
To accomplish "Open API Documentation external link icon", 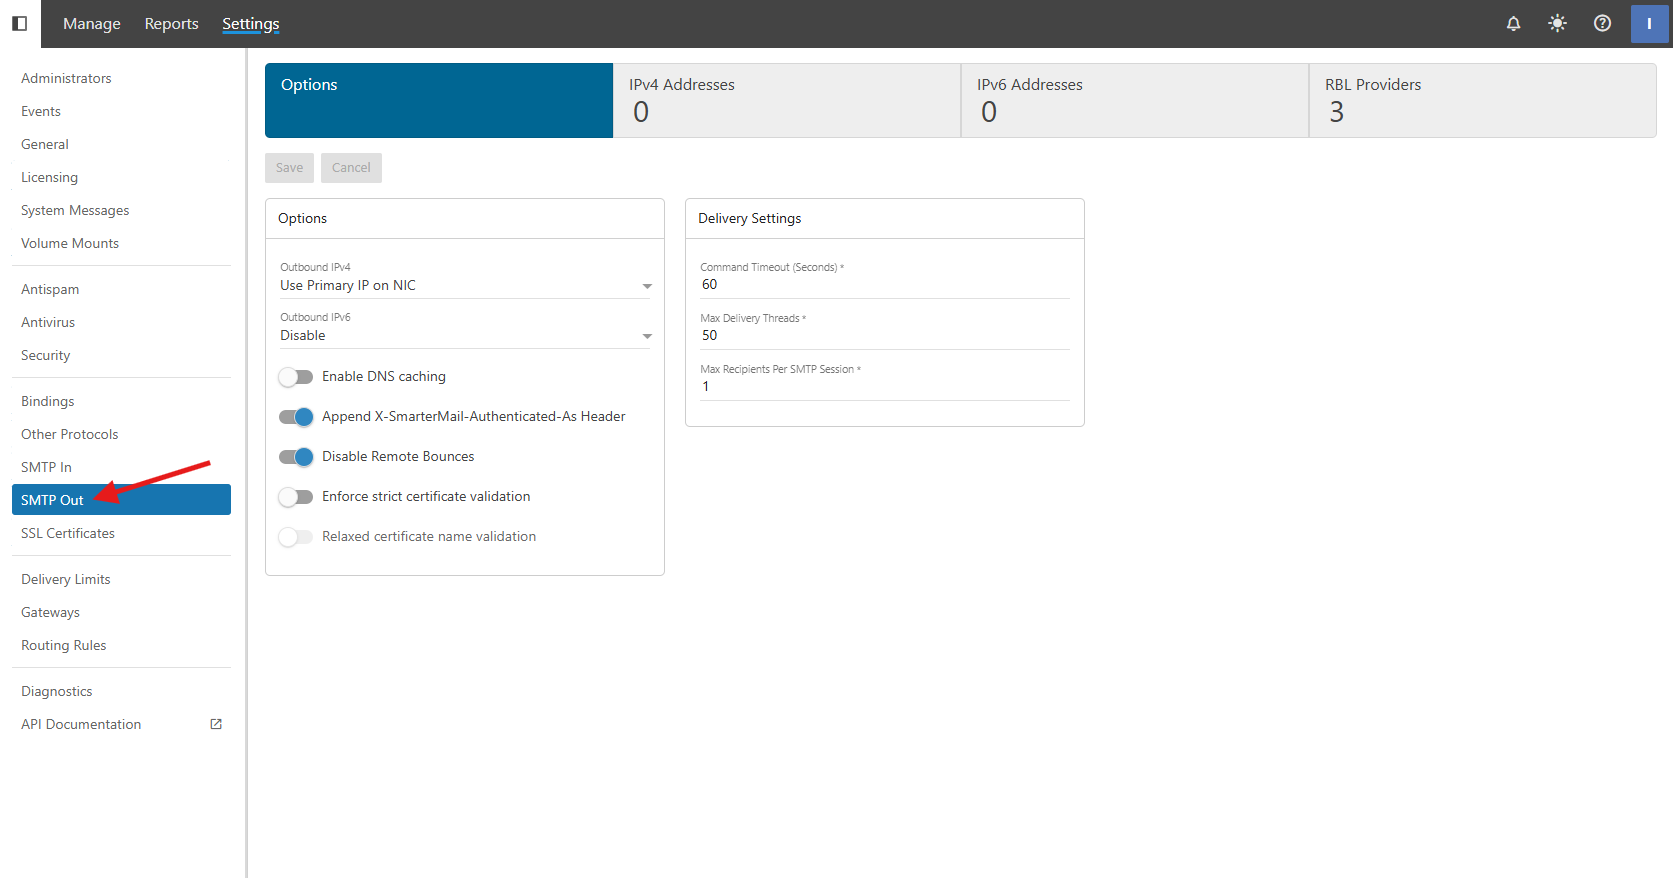I will click(x=216, y=724).
